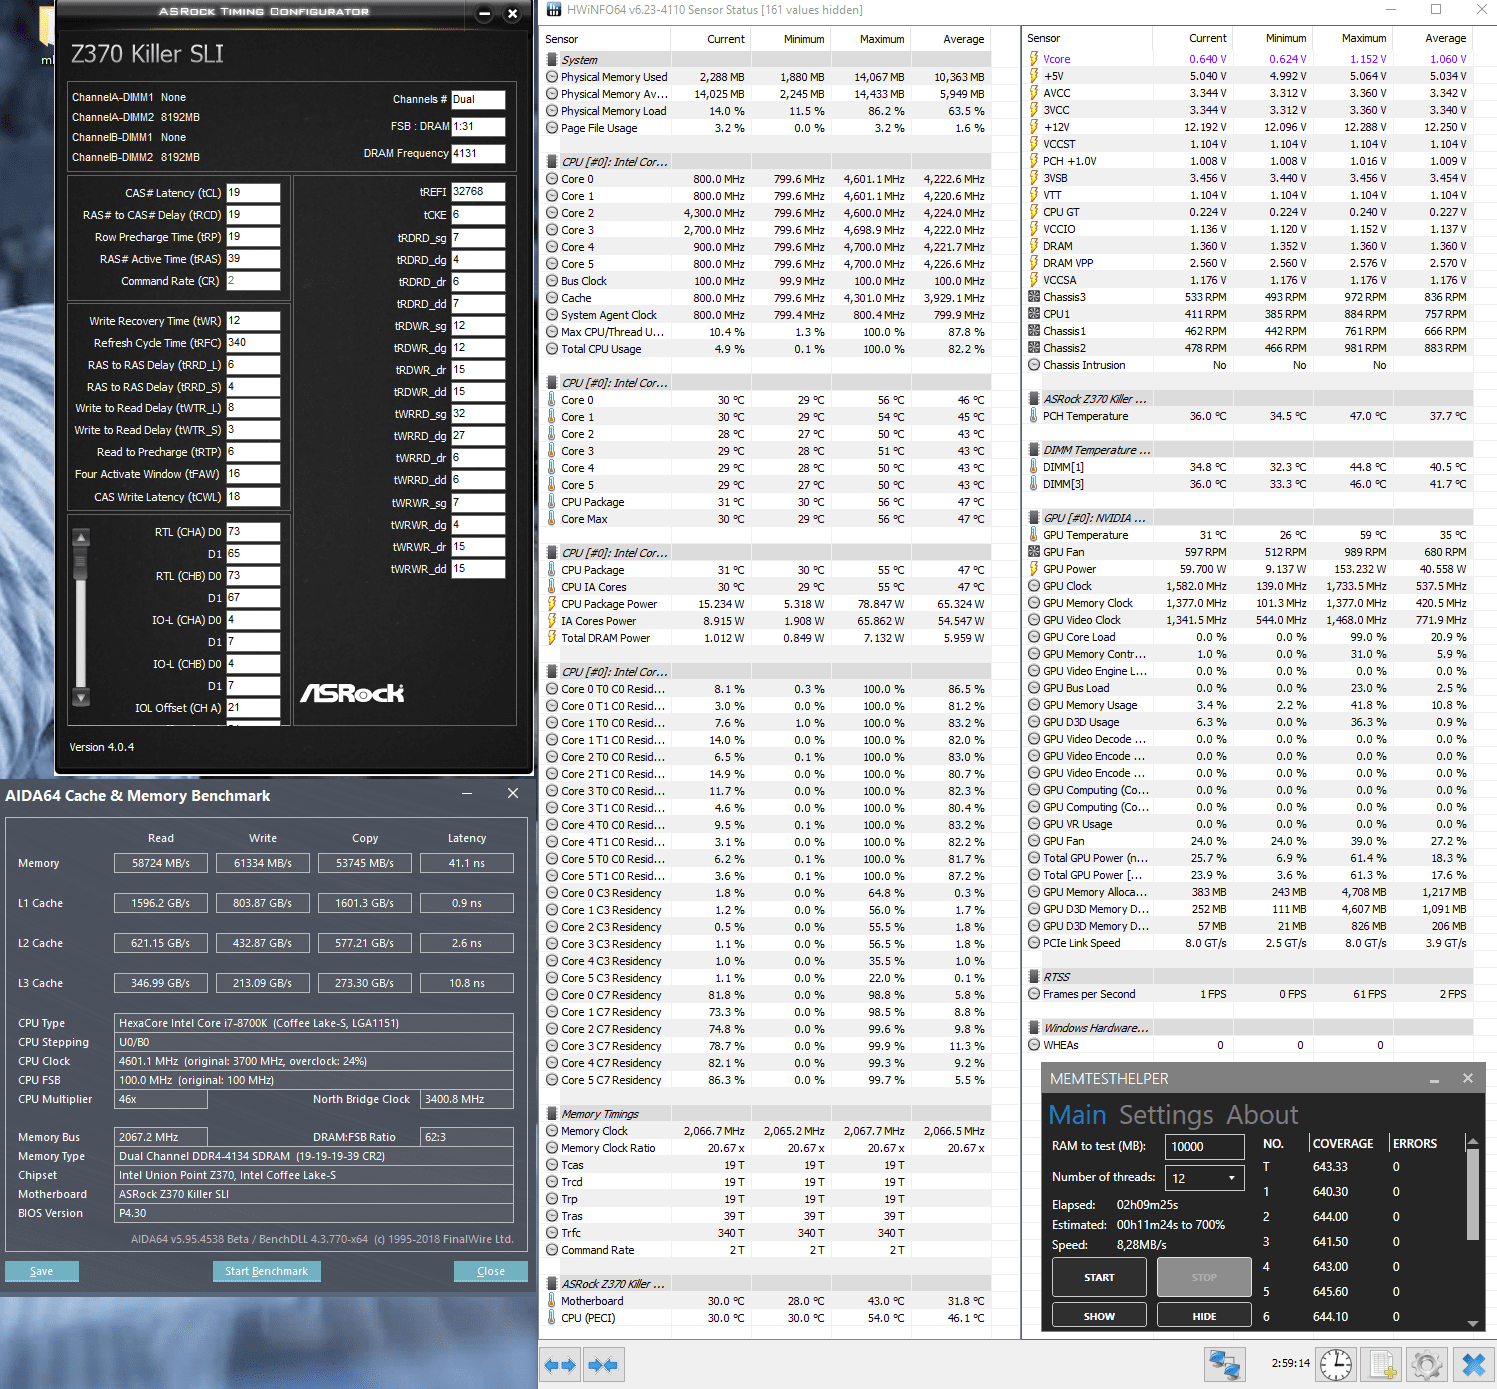The height and width of the screenshot is (1389, 1497).
Task: Click the RTSS group icon
Action: click(1034, 977)
